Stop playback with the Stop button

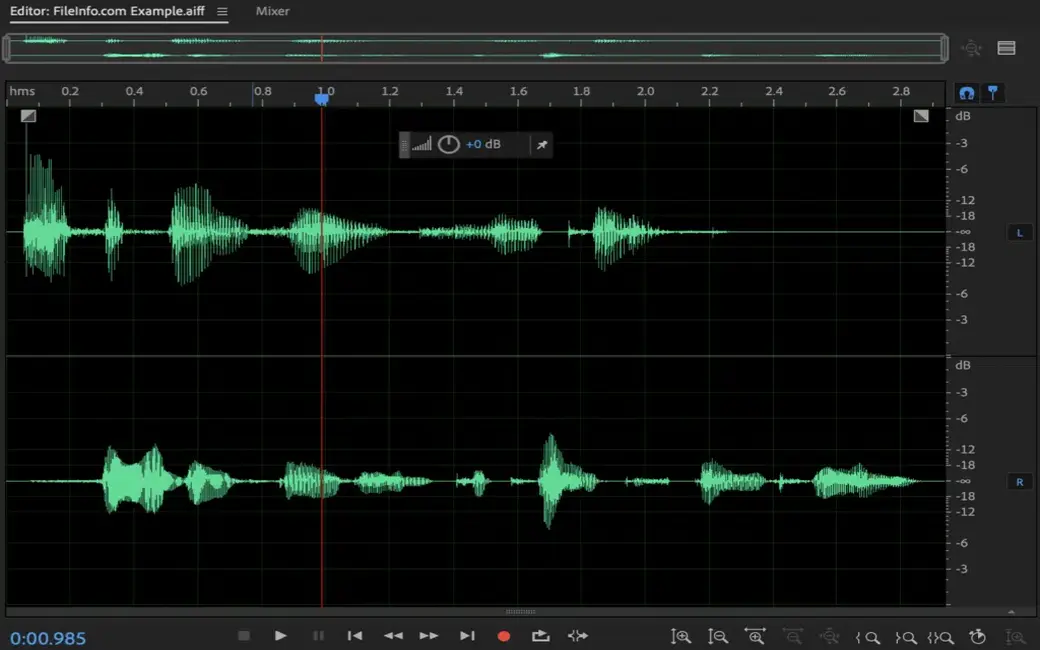[243, 635]
